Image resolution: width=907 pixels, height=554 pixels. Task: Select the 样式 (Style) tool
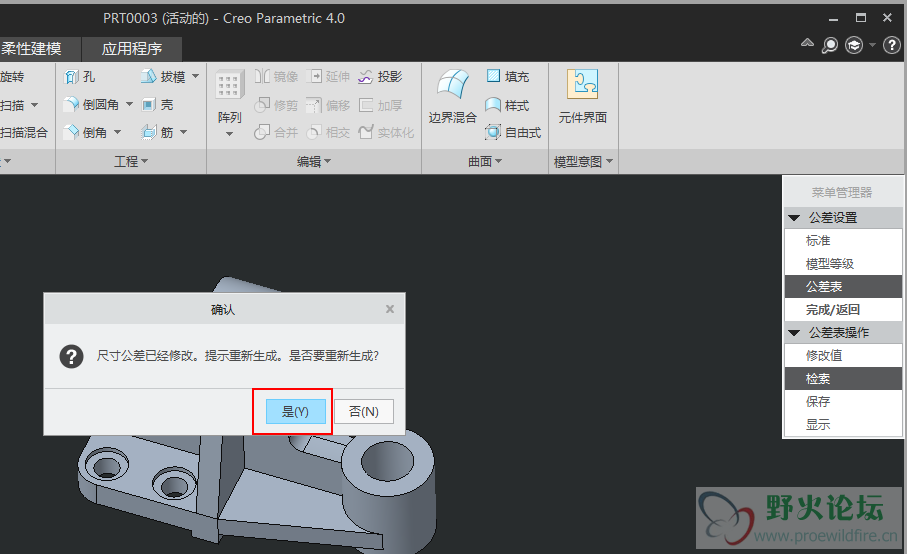[507, 105]
